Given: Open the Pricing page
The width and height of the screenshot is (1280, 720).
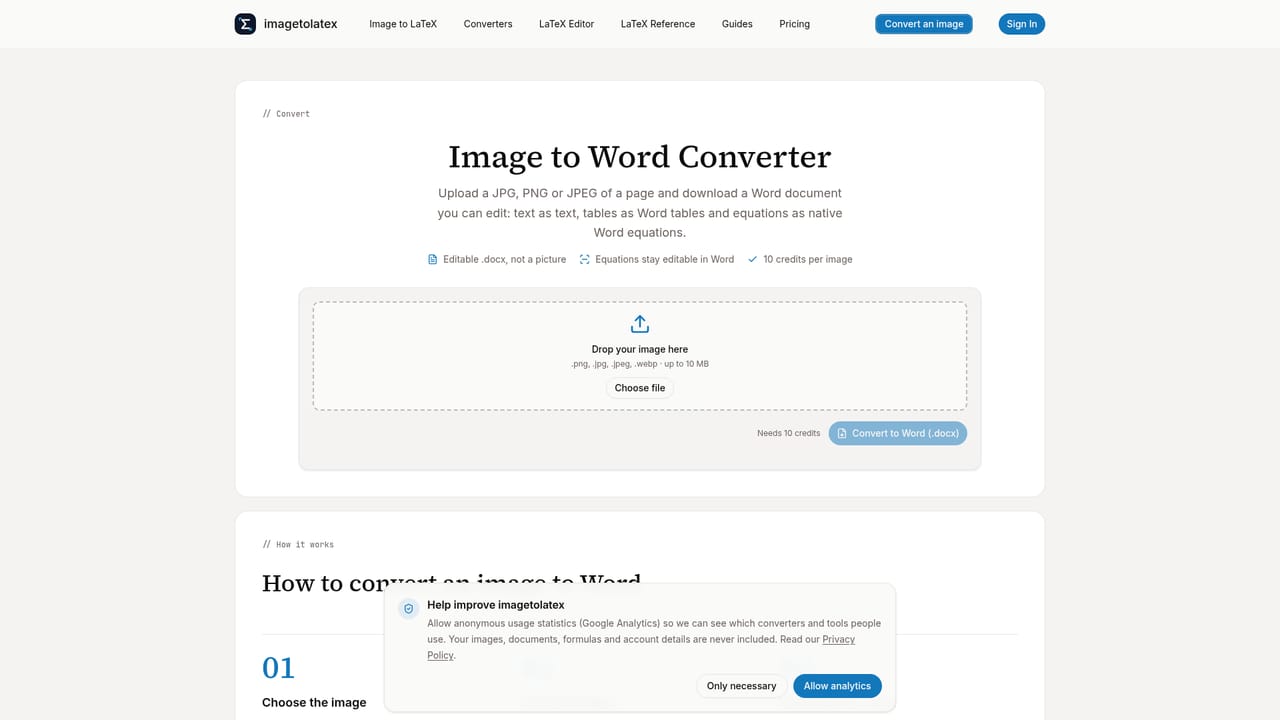Looking at the screenshot, I should point(795,24).
